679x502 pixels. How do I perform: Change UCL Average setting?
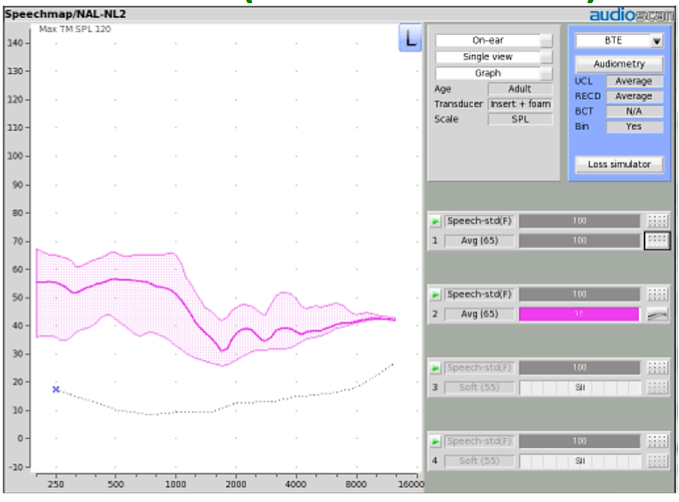tap(634, 81)
